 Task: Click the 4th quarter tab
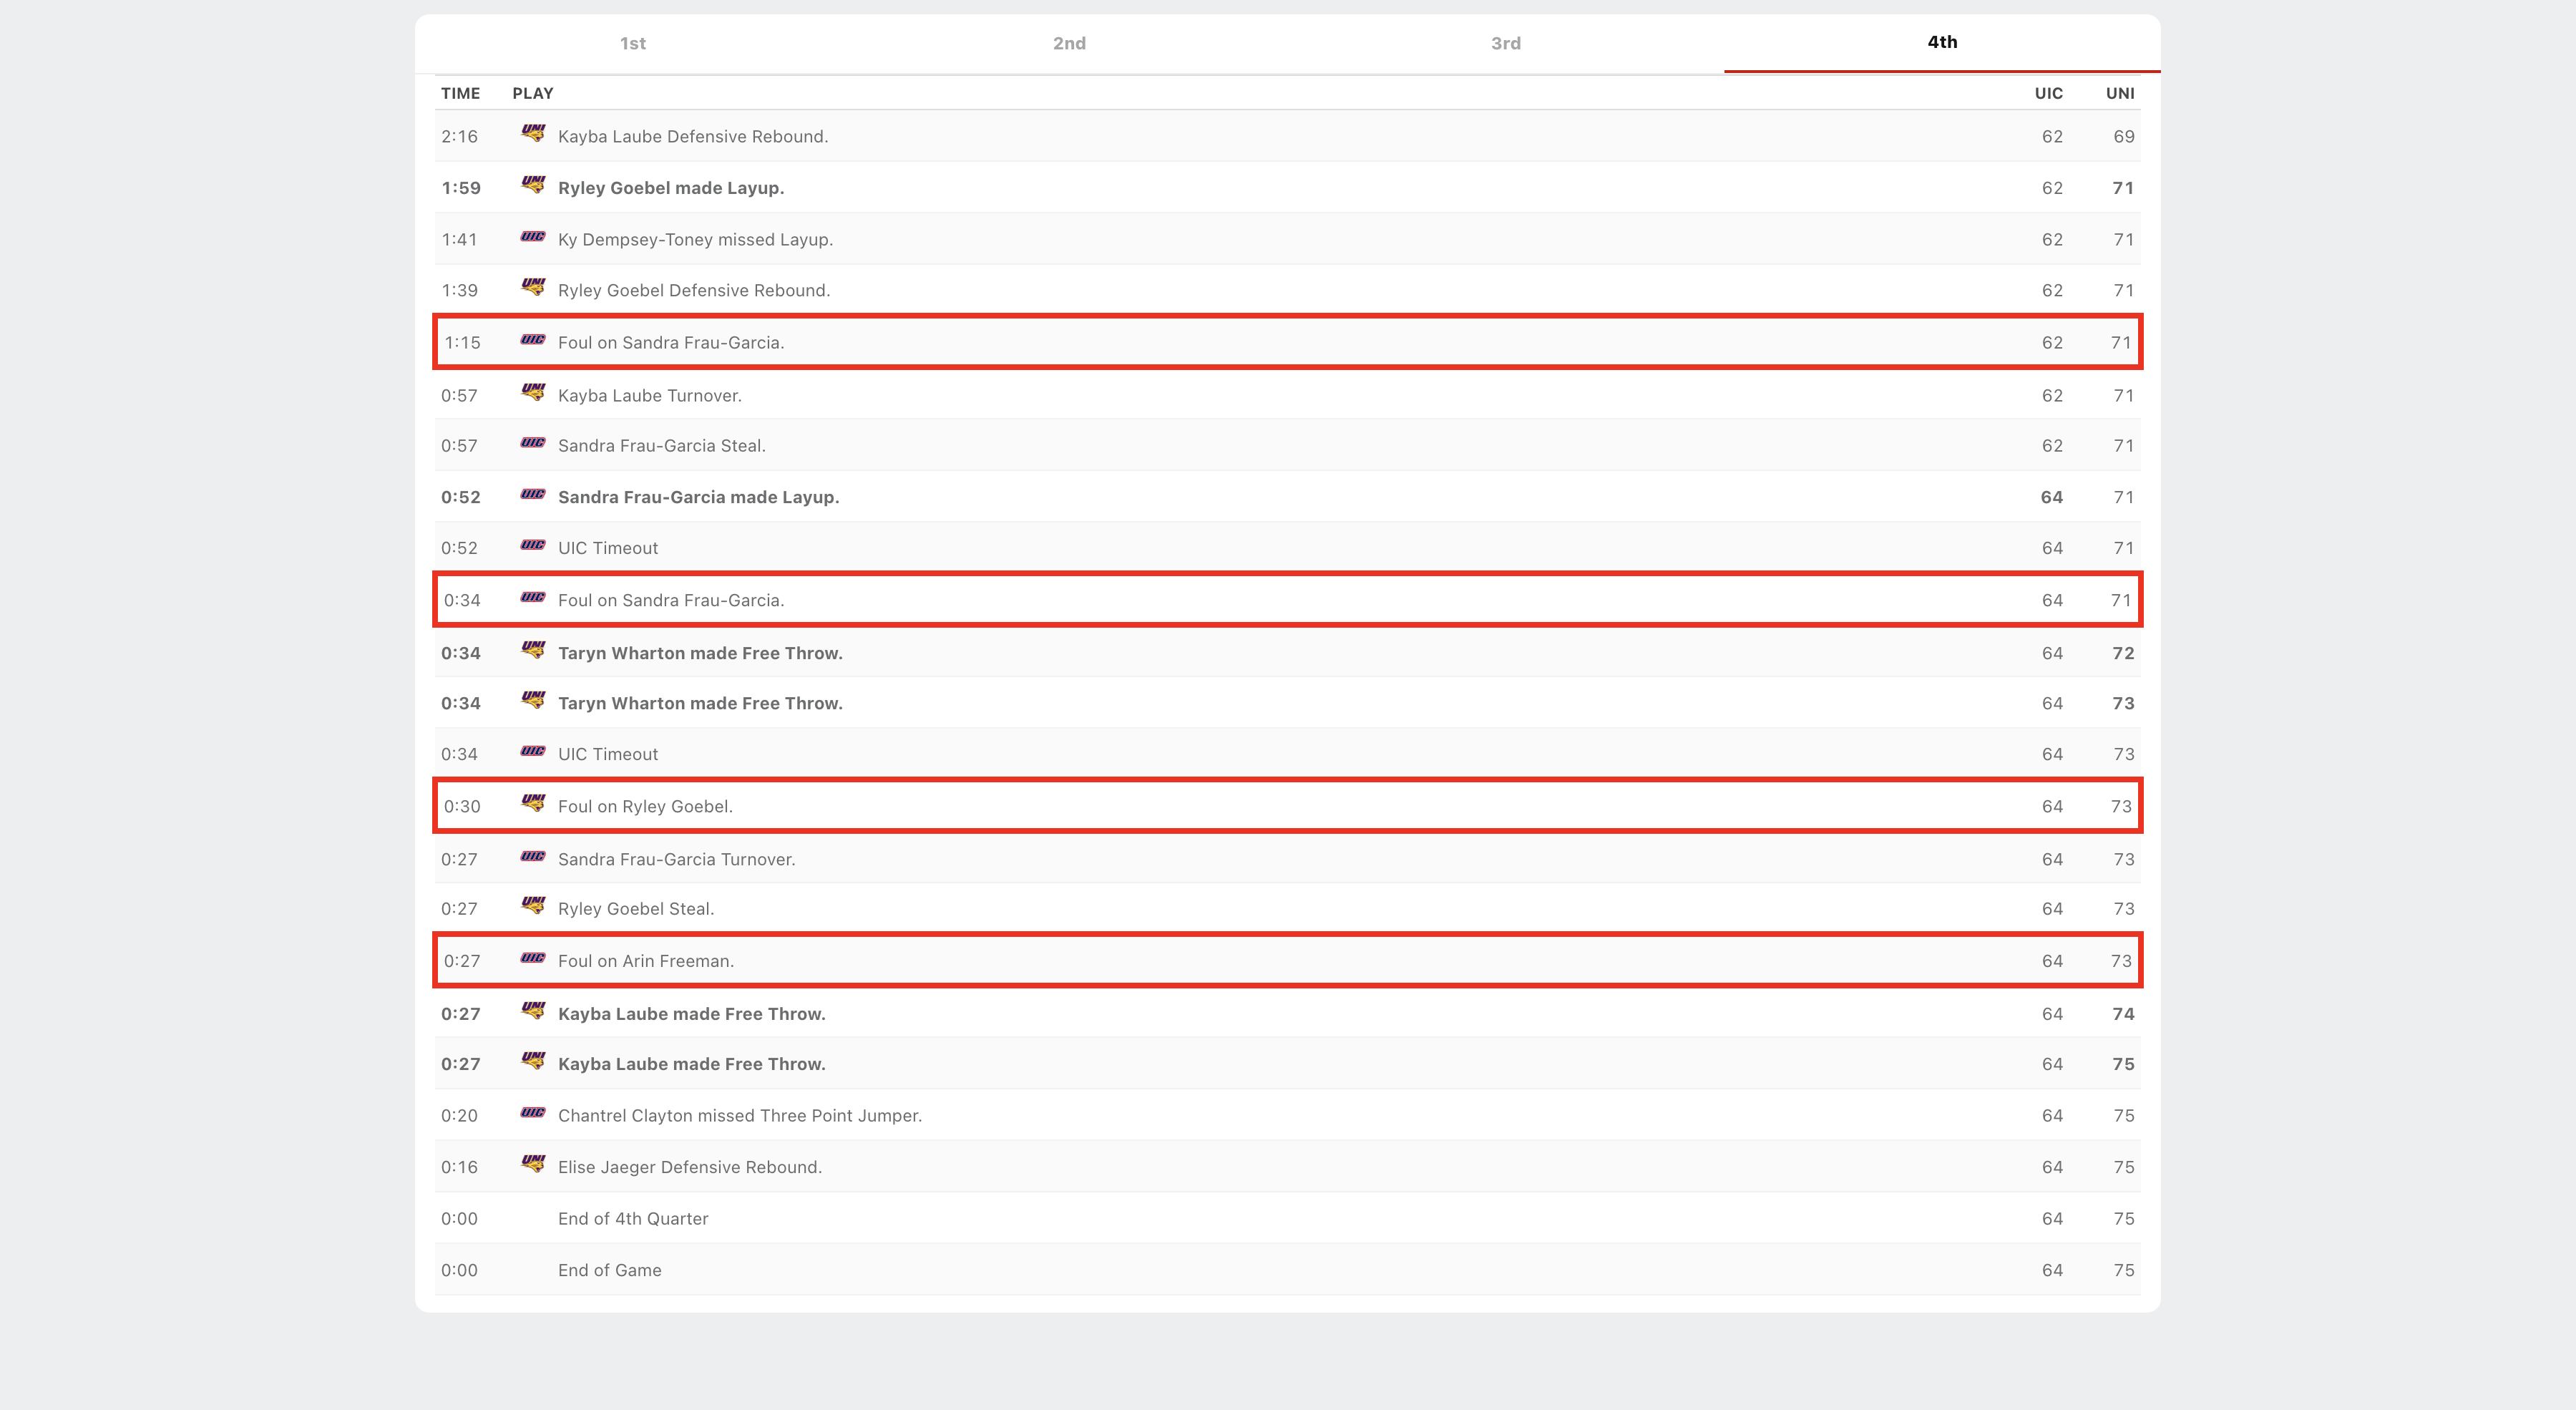pyautogui.click(x=1942, y=42)
